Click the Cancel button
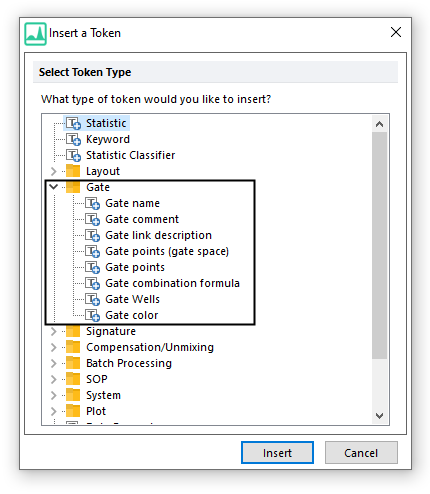The height and width of the screenshot is (494, 430). [x=361, y=453]
